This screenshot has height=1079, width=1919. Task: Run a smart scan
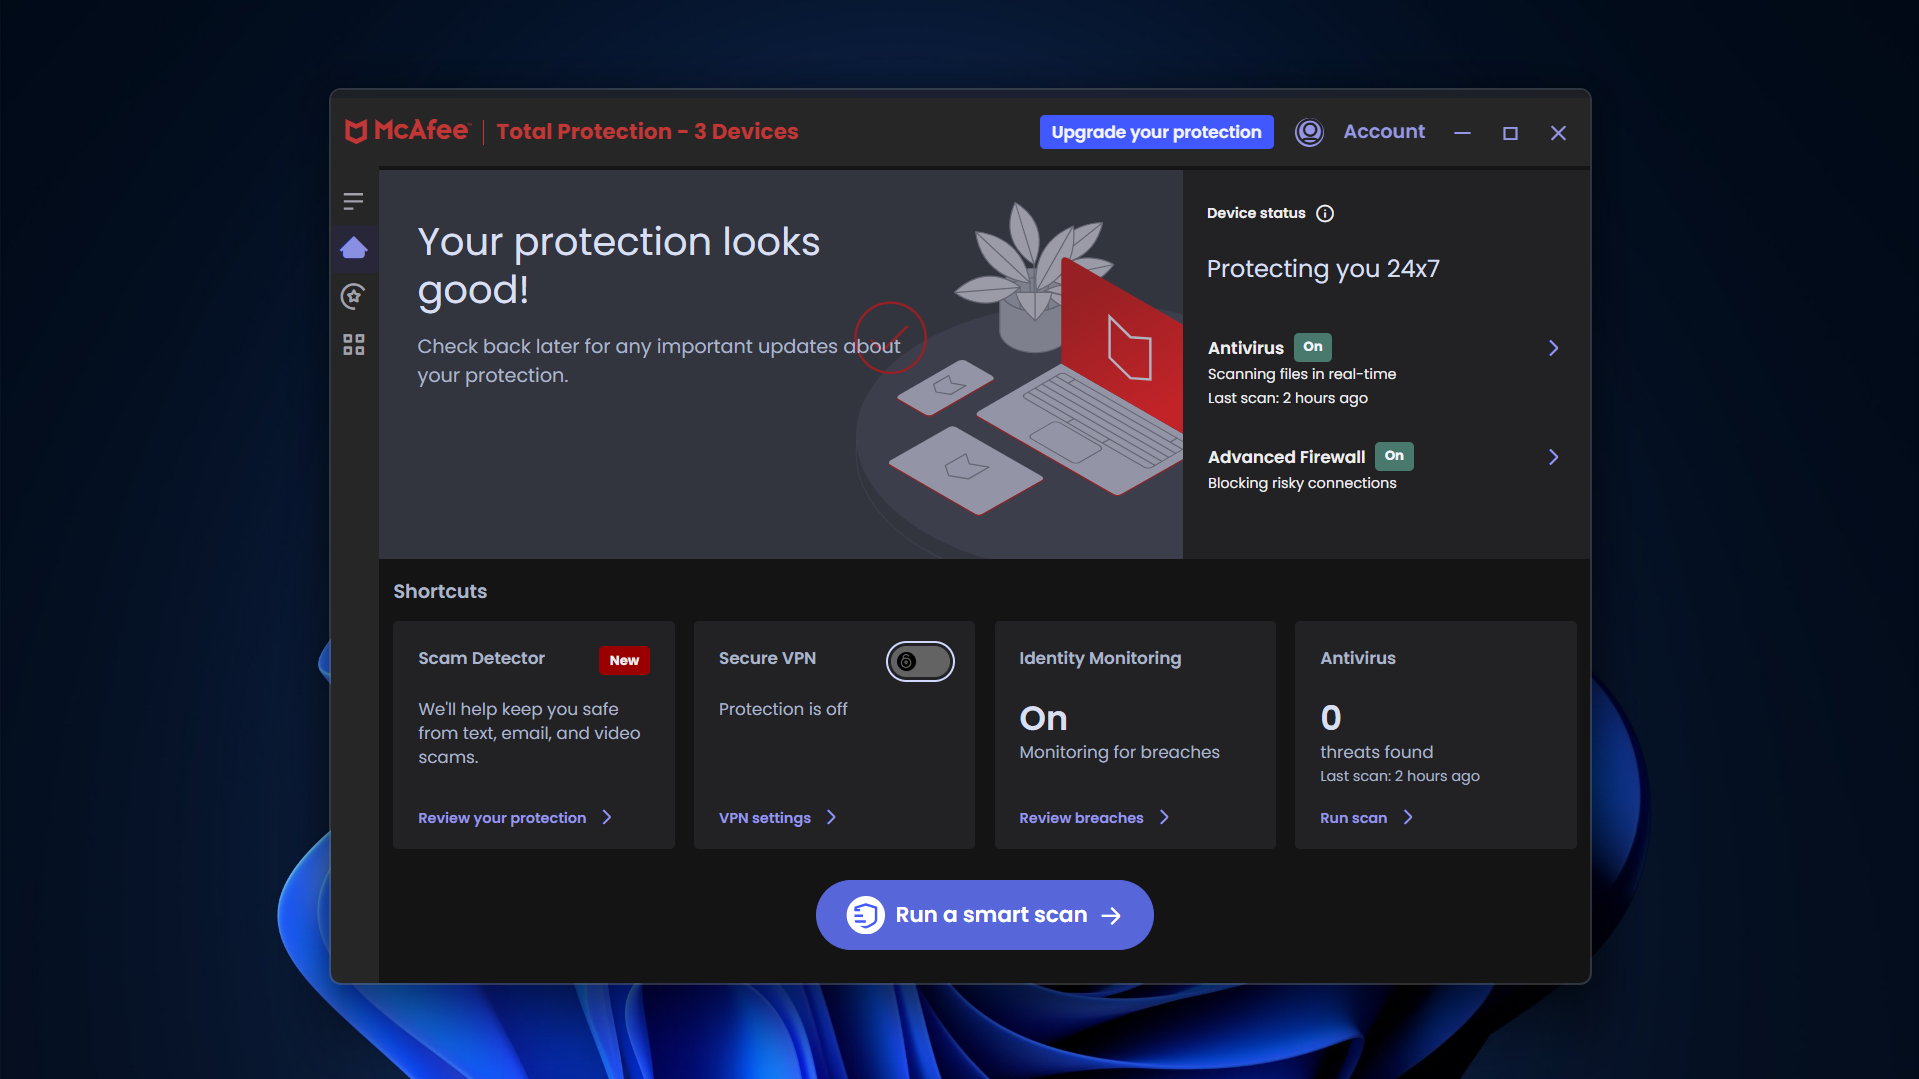click(984, 915)
